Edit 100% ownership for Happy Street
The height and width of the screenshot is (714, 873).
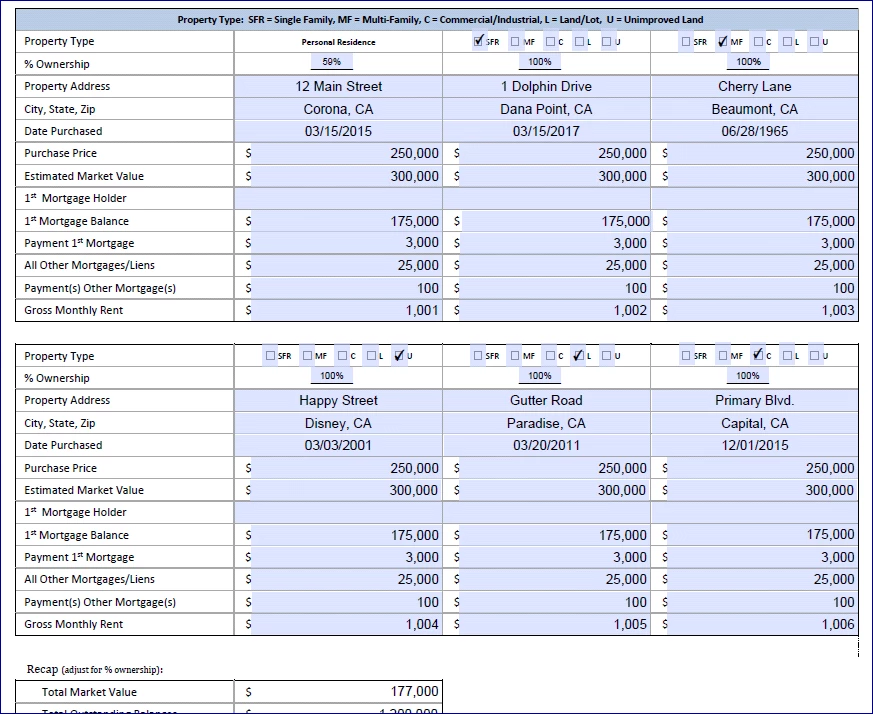tap(332, 376)
